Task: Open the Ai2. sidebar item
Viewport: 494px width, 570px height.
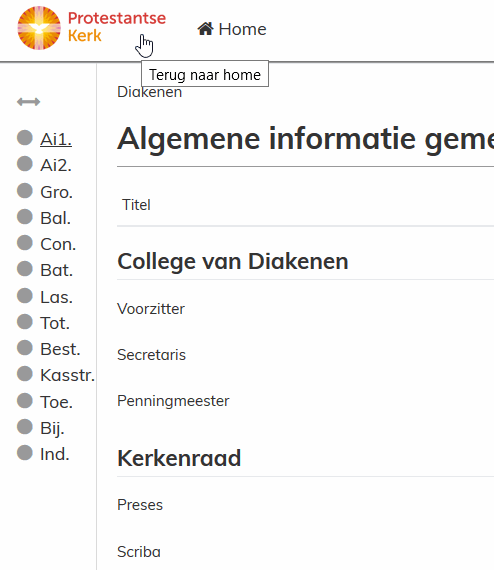Action: click(x=56, y=165)
